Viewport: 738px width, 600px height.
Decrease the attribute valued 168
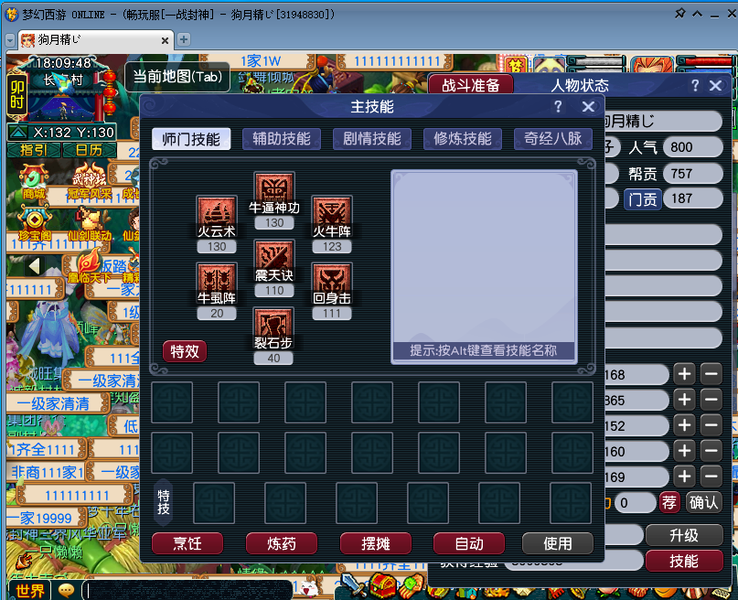[711, 375]
